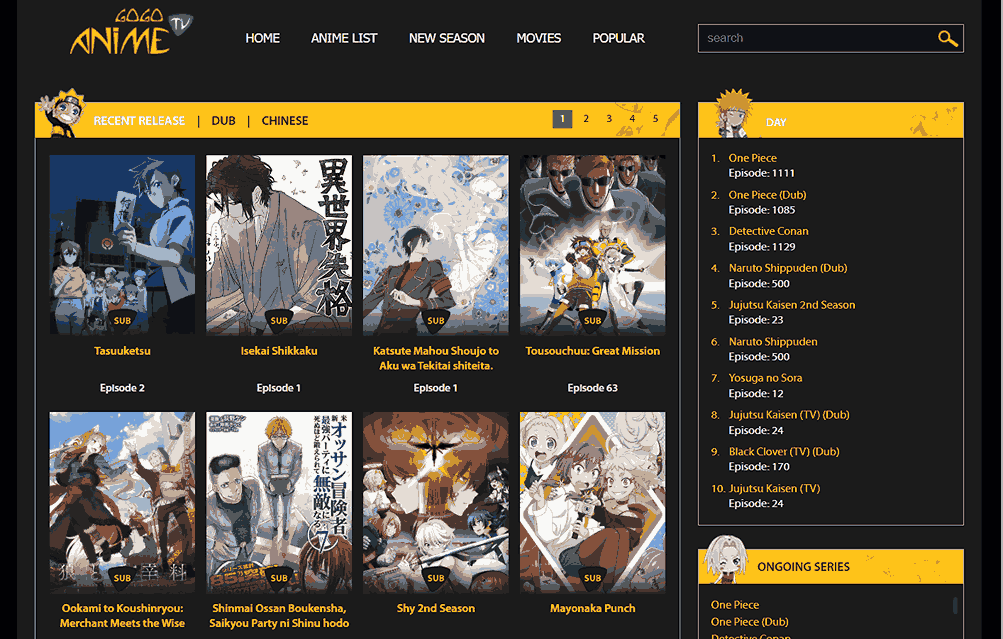Screen dimensions: 1003x639
Task: Click the SUB badge on Mayonaka Punch poster
Action: click(592, 578)
